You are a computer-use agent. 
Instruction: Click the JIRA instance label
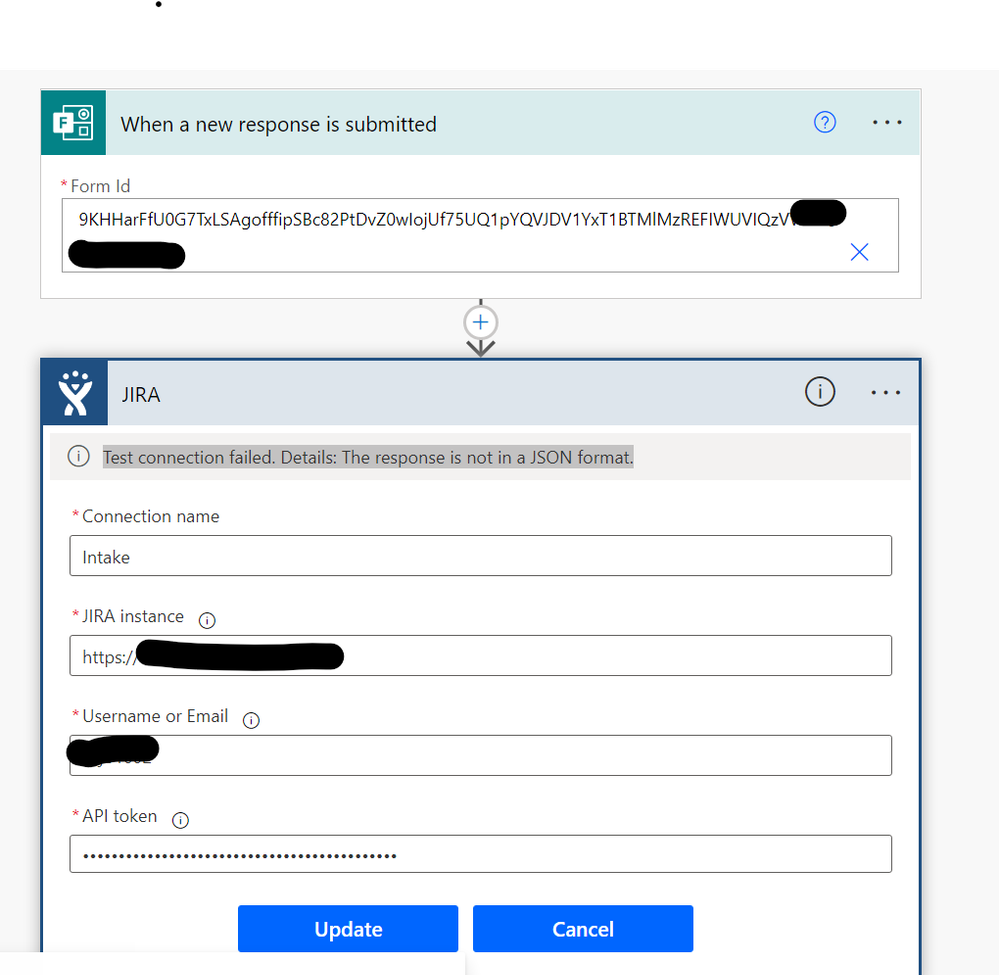click(133, 616)
